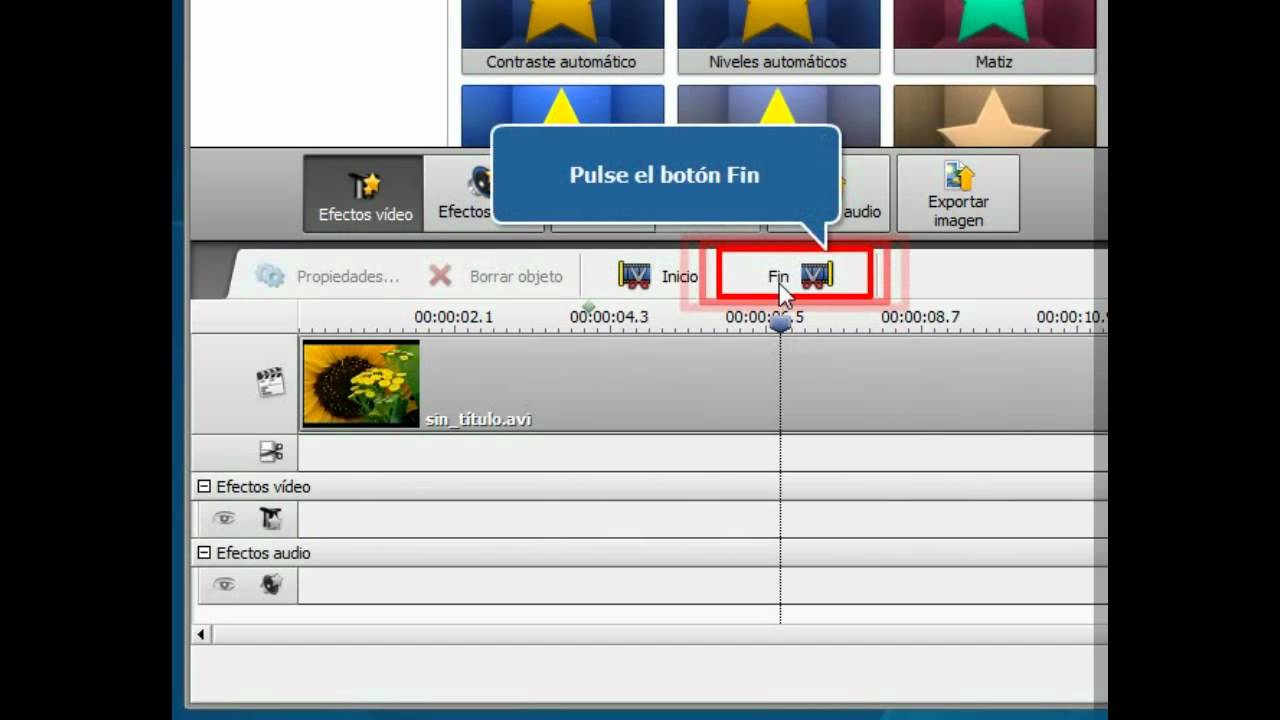Open the Efectos vídeo tab
Image resolution: width=1280 pixels, height=720 pixels.
364,193
